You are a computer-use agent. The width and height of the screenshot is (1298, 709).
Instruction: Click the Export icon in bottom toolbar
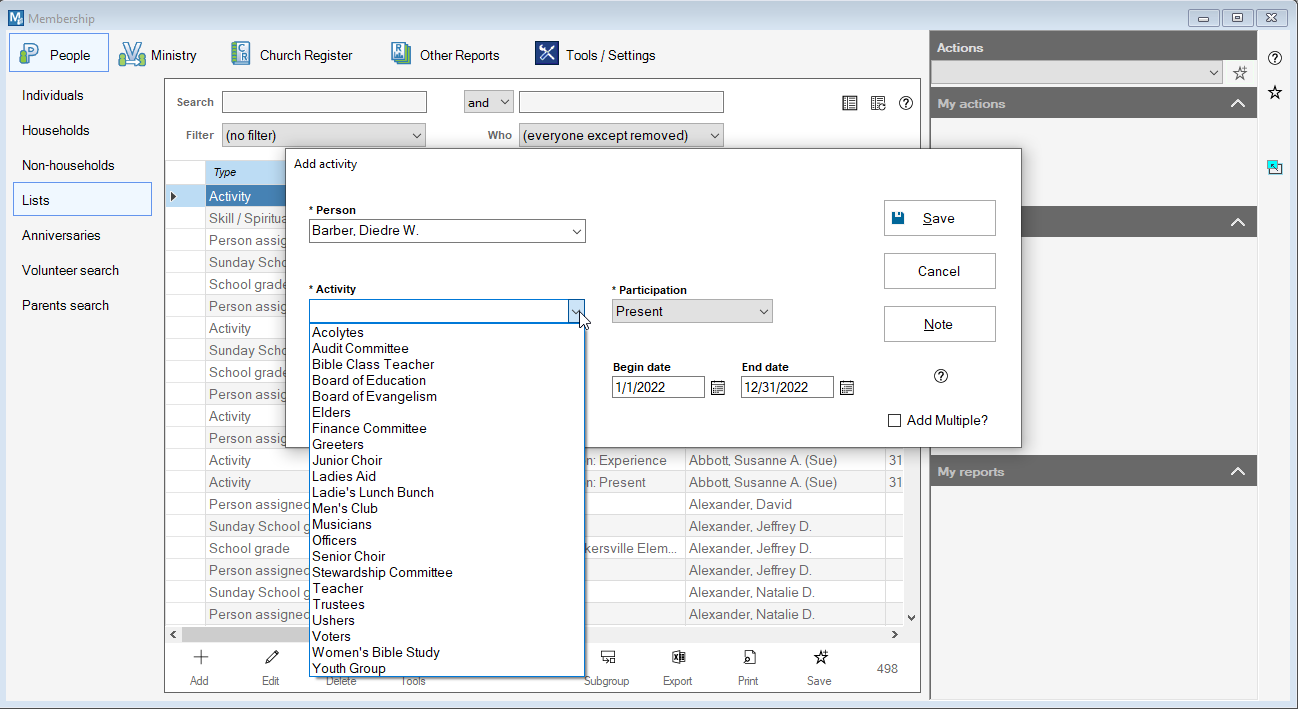pyautogui.click(x=677, y=658)
